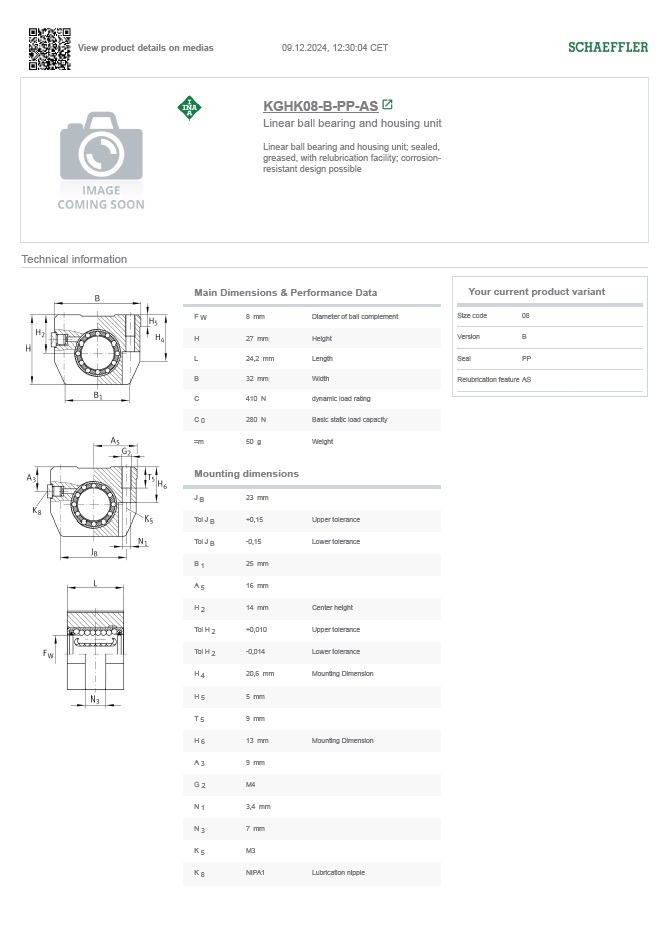Viewport: 670px width, 942px height.
Task: Click the QR code for medias
Action: pos(50,49)
